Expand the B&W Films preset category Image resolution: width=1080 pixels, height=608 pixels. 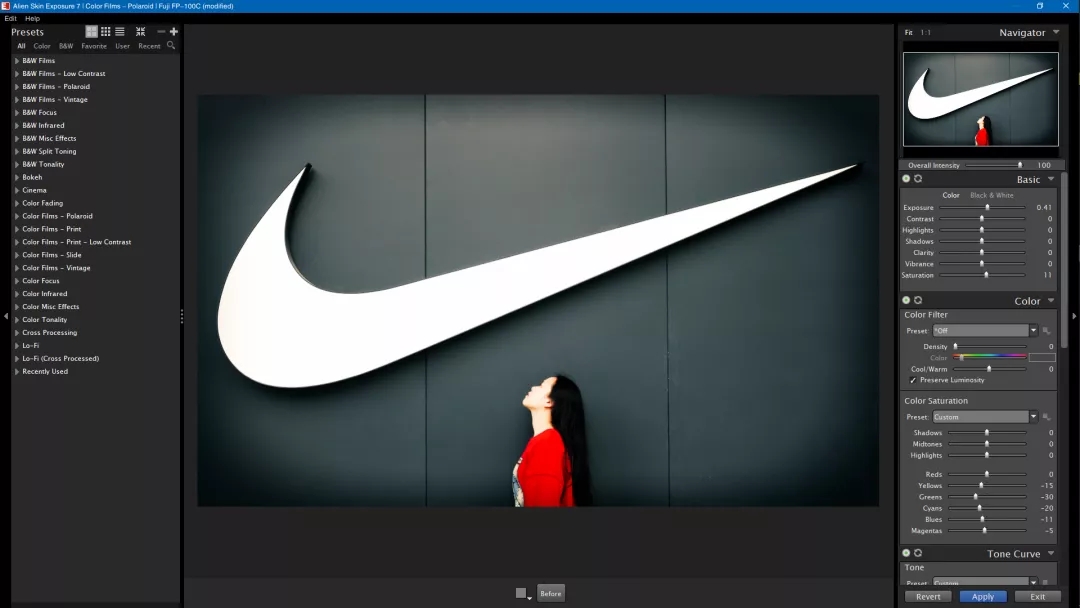[x=17, y=61]
